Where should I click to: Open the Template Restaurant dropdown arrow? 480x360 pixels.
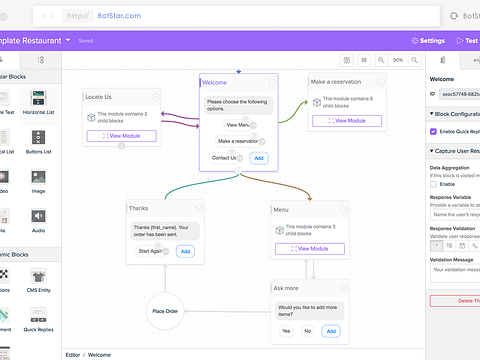(x=68, y=40)
